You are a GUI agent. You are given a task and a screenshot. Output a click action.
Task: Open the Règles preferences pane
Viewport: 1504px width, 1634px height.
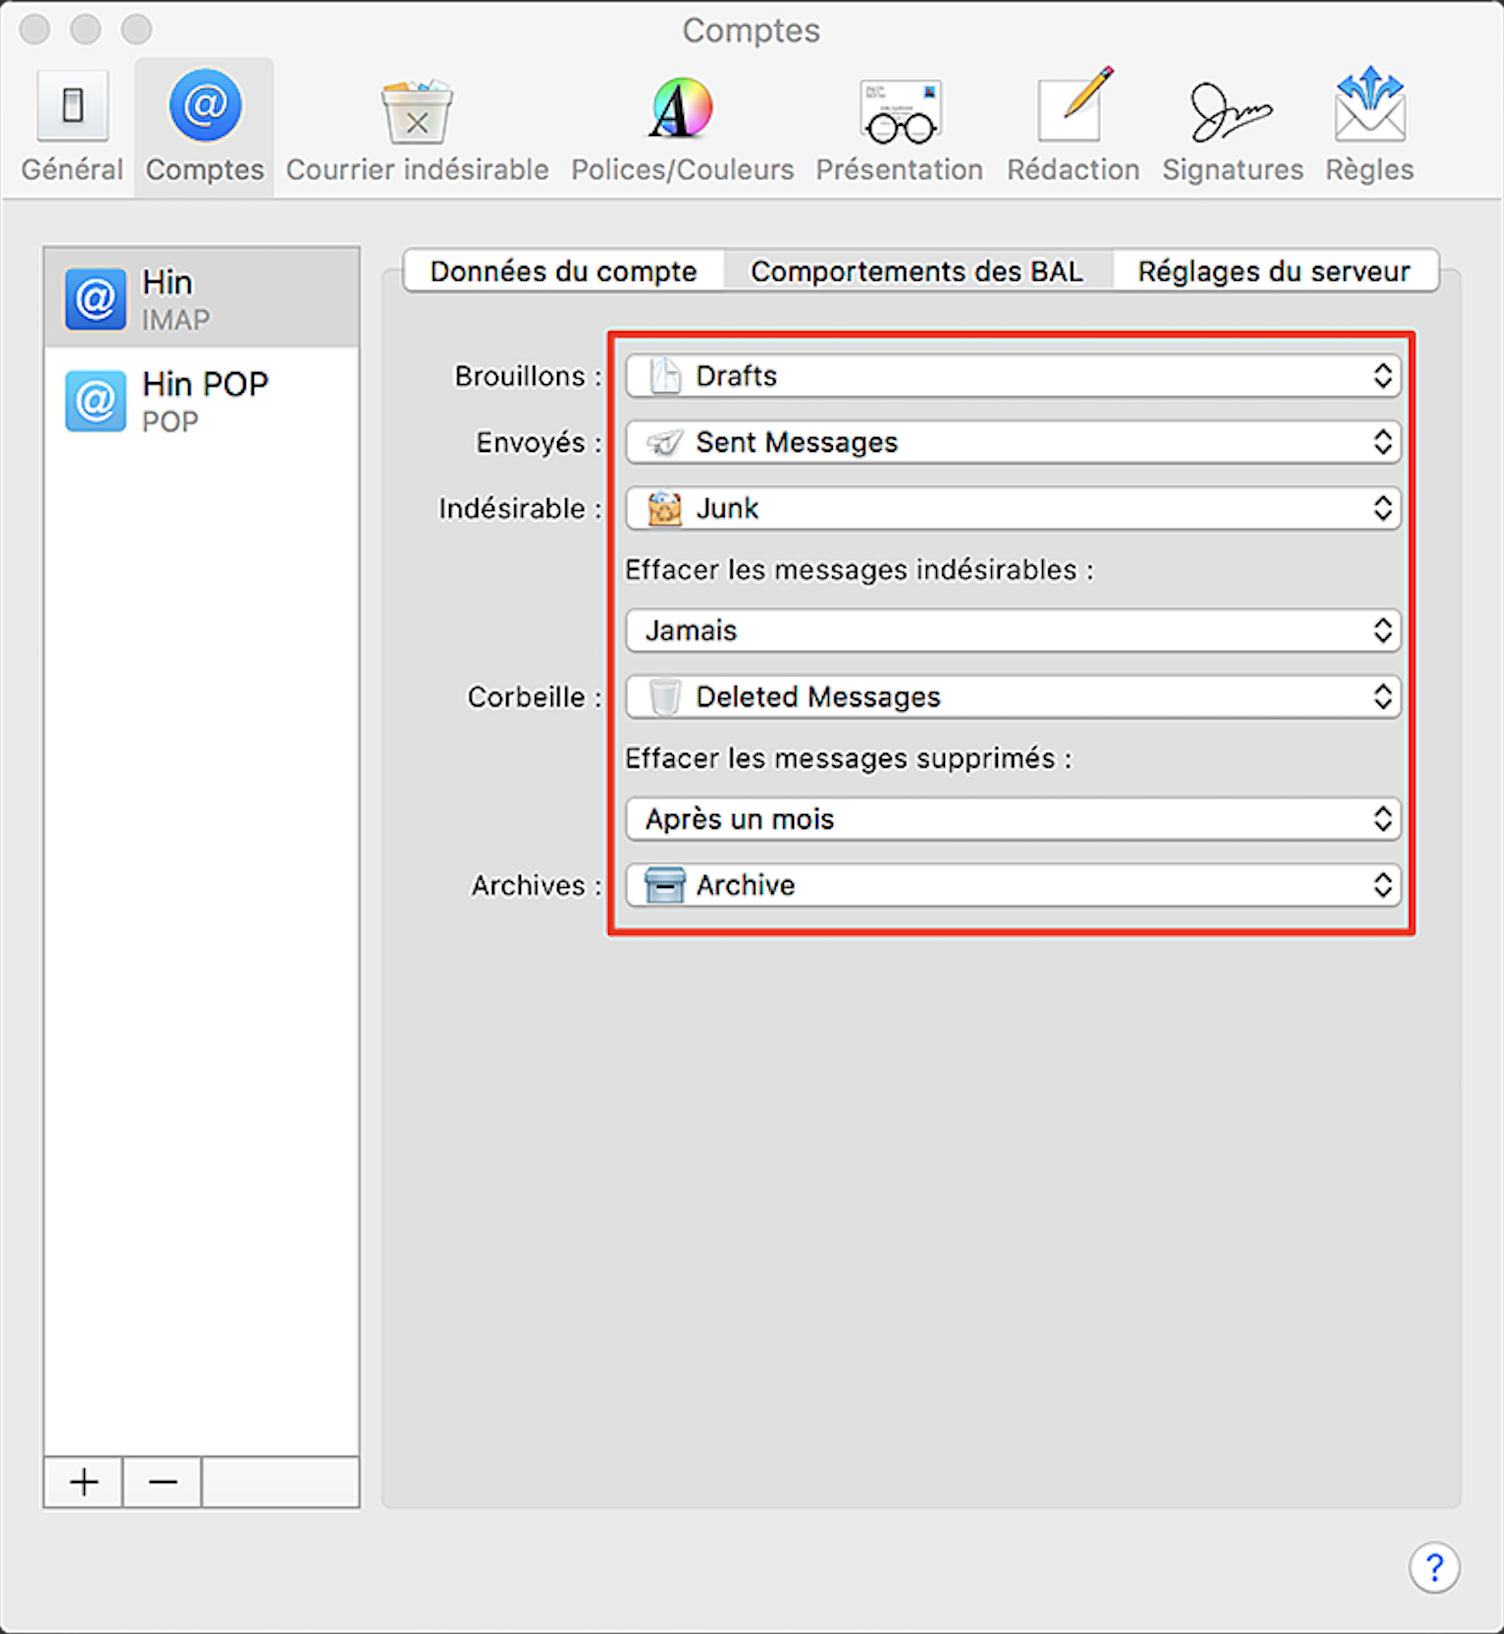(1369, 127)
